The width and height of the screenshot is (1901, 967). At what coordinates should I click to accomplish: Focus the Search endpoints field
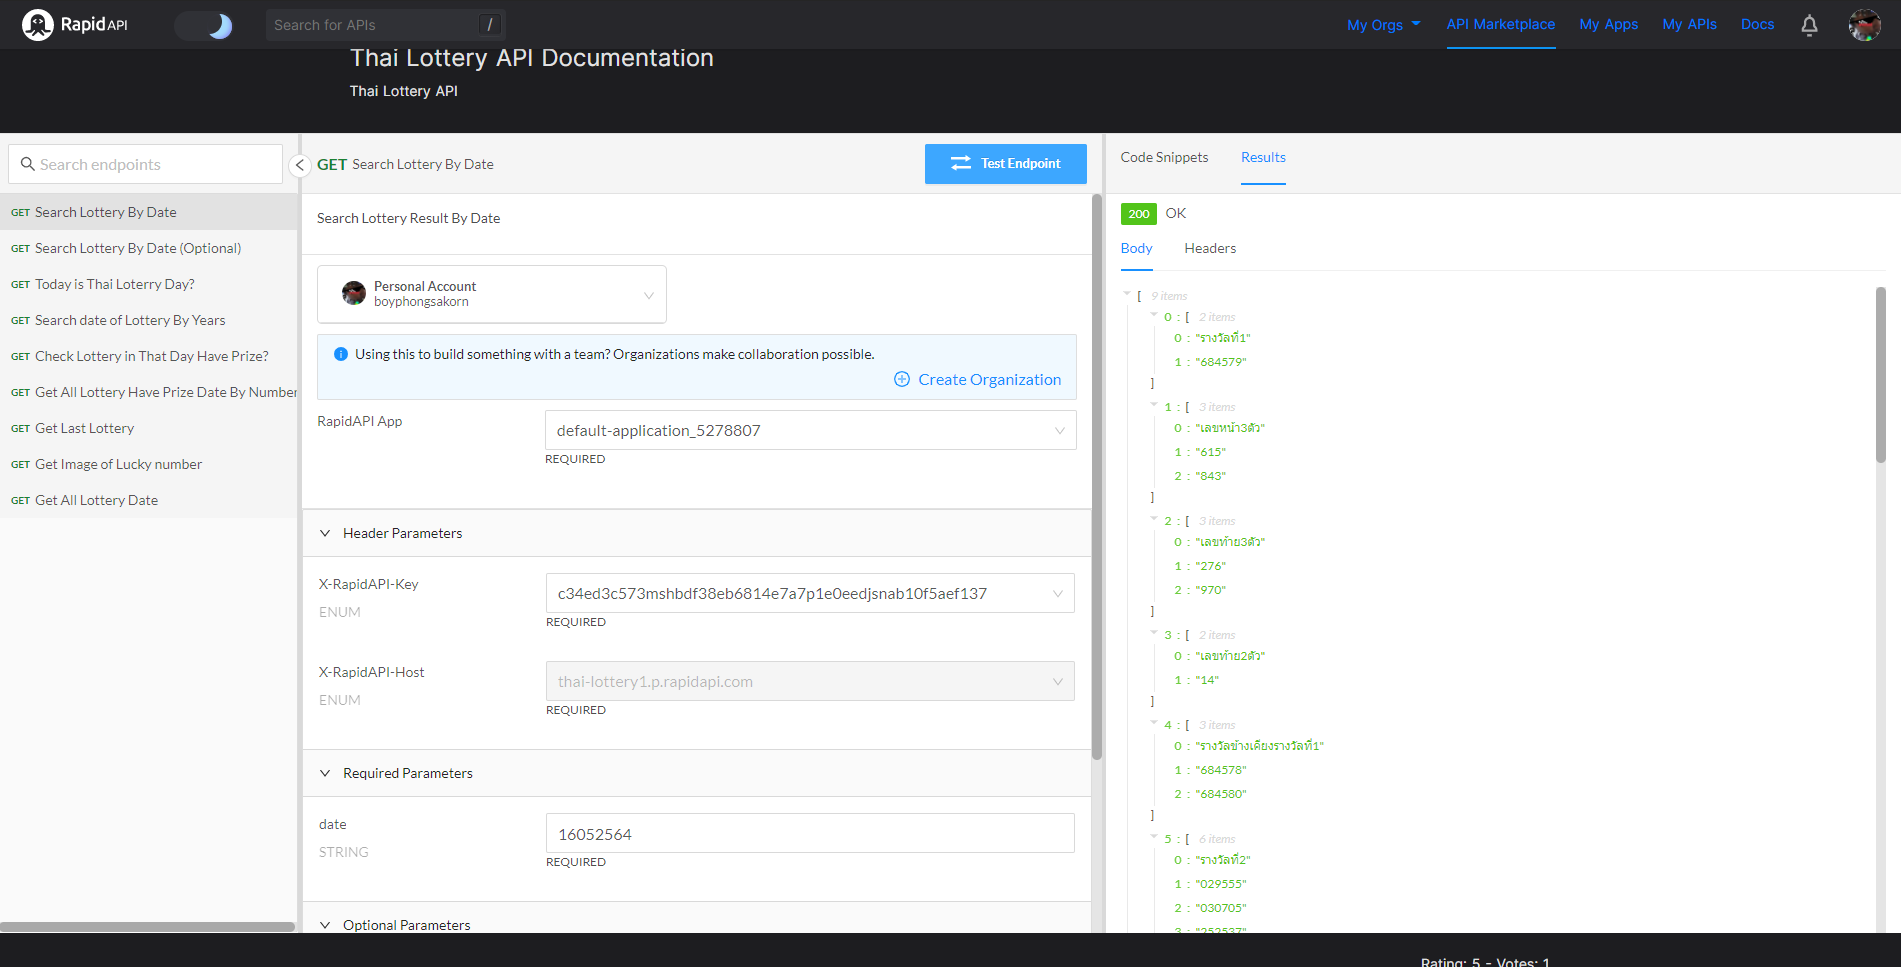click(145, 164)
